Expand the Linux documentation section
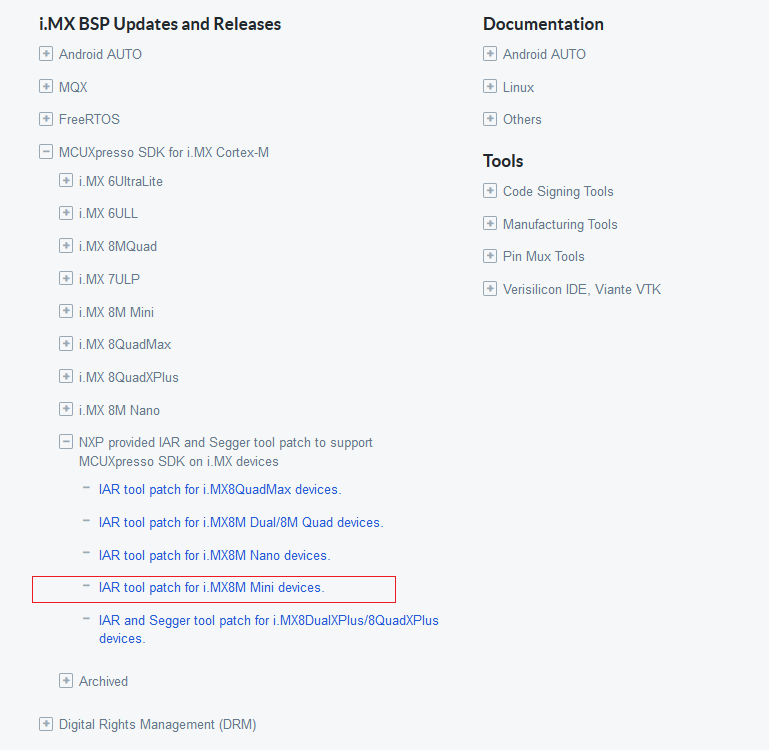This screenshot has width=769, height=750. point(490,87)
